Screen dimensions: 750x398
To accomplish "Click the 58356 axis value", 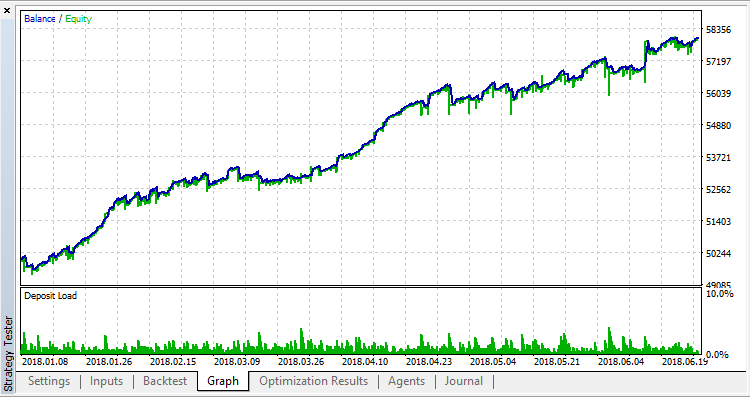I will (718, 30).
